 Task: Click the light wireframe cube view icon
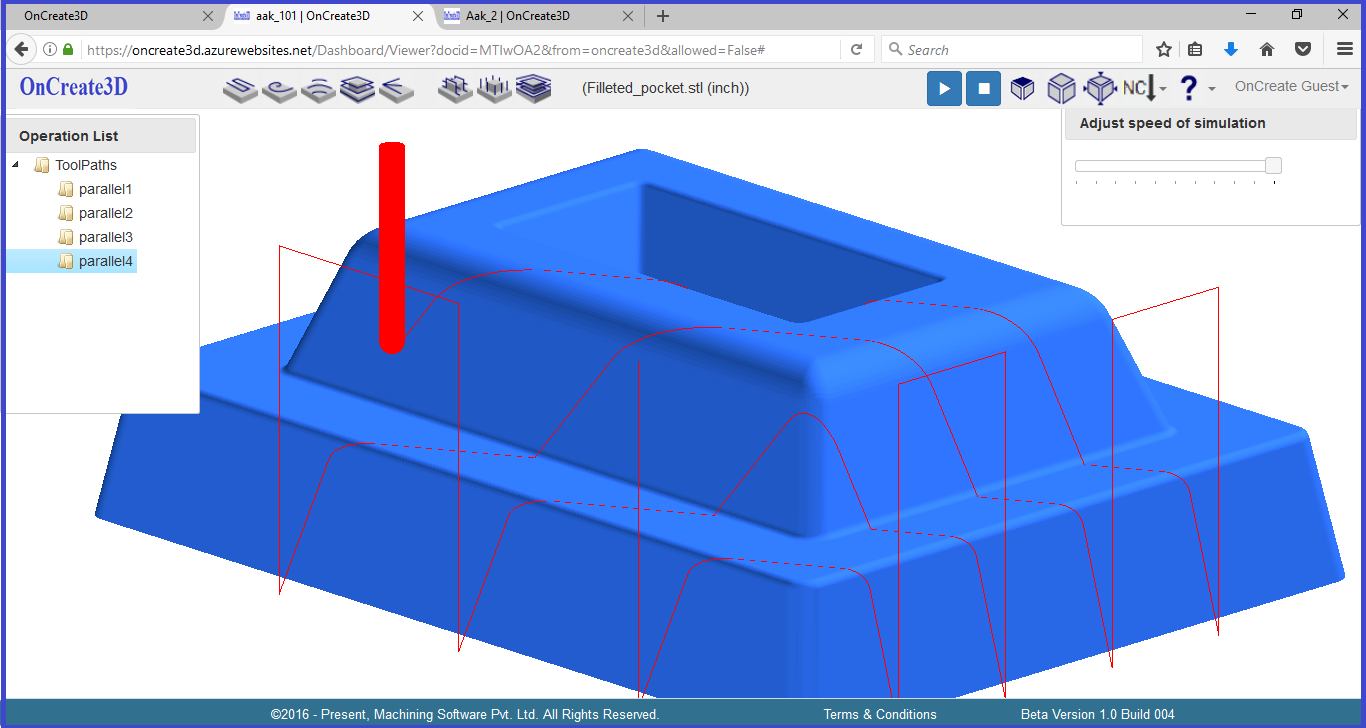click(x=1061, y=89)
